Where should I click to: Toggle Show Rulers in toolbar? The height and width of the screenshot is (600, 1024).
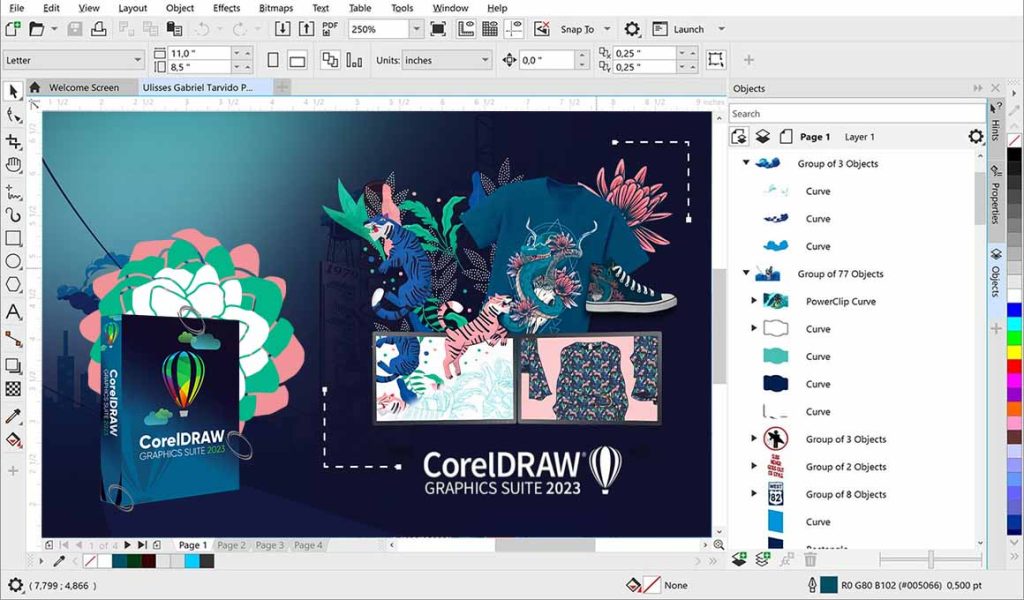coord(466,29)
